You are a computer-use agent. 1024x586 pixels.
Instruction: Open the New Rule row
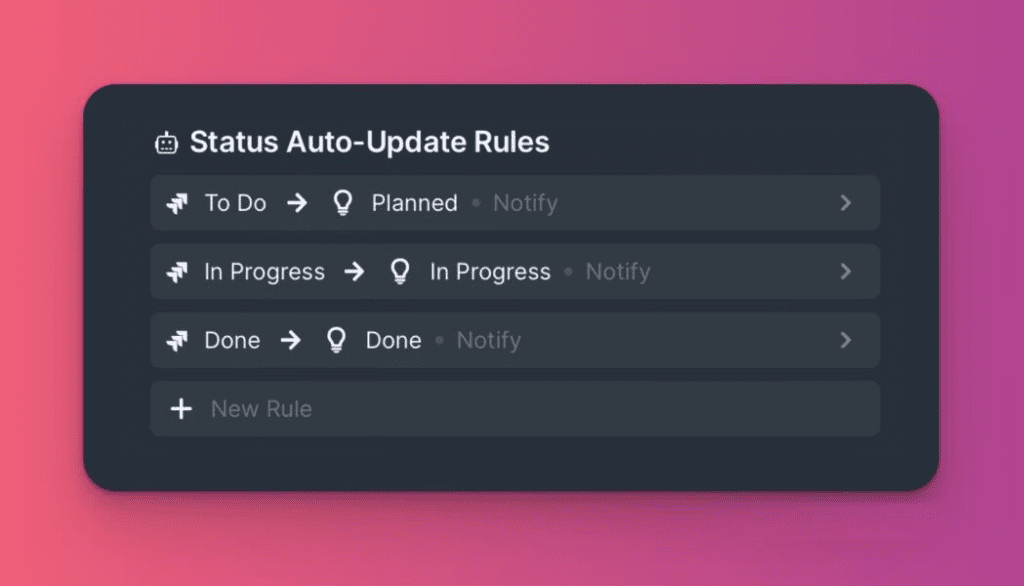(x=515, y=409)
